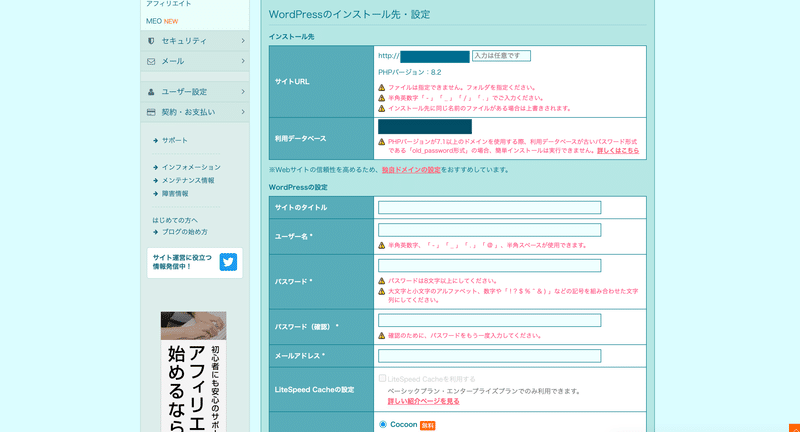
Task: Open the アフィリエイト sidebar item
Action: pyautogui.click(x=168, y=4)
